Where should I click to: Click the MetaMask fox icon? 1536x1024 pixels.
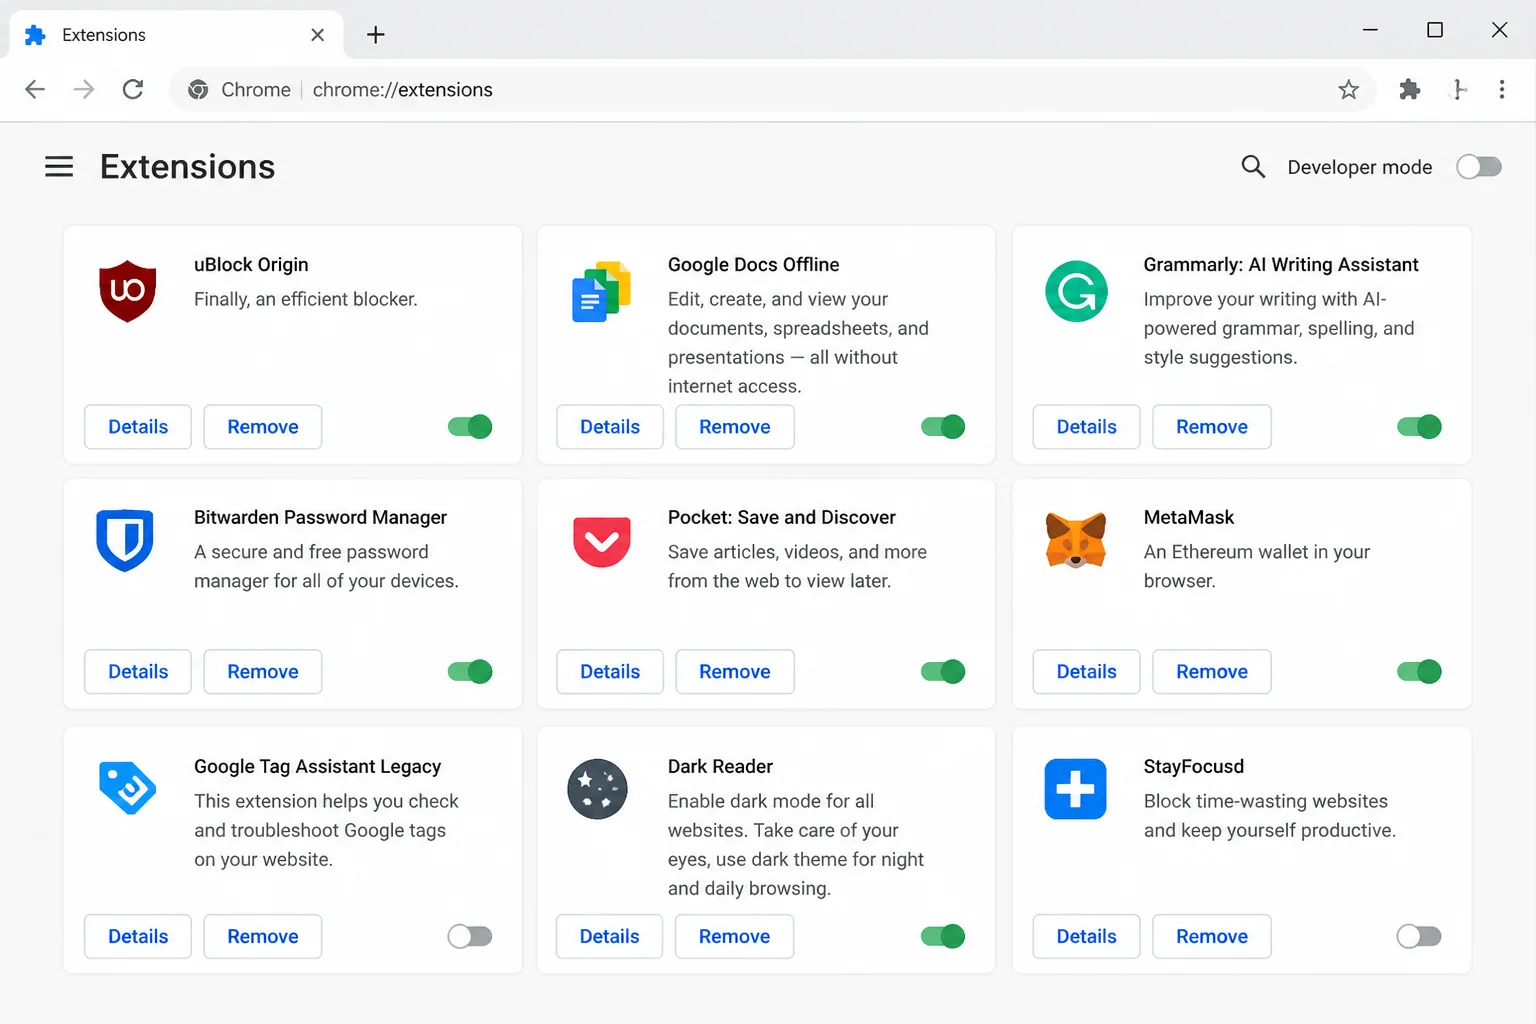(1076, 540)
